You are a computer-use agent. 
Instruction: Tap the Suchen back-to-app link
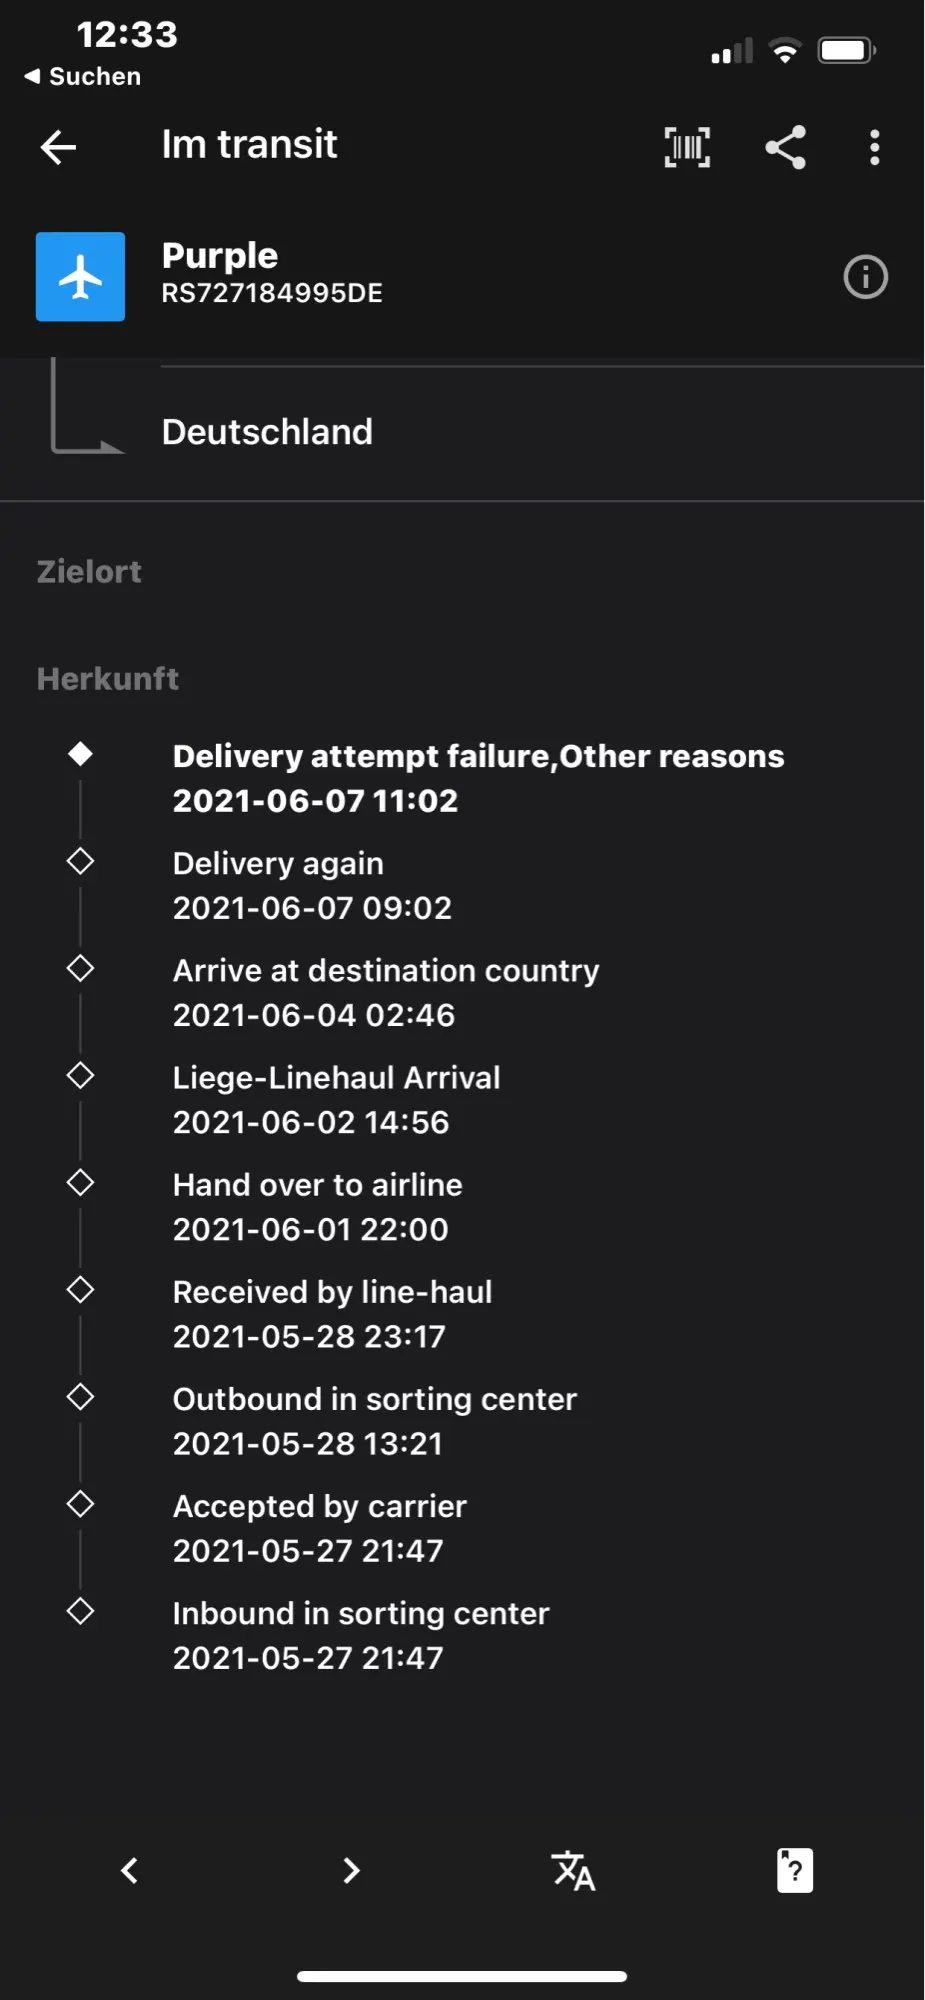tap(83, 76)
